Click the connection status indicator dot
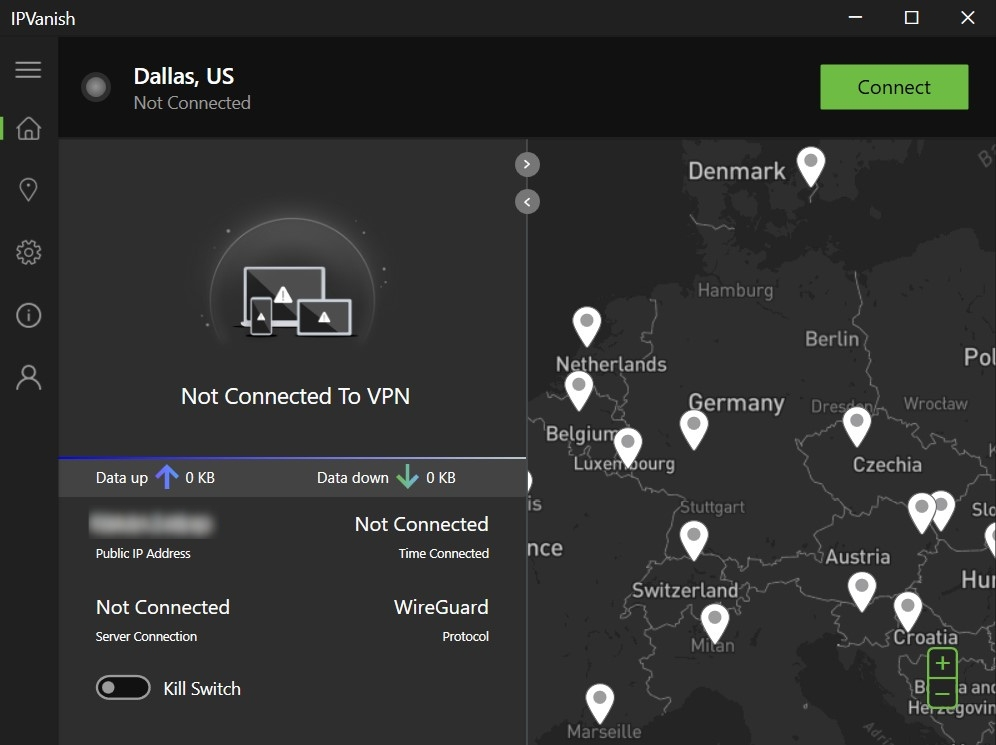 (x=96, y=87)
